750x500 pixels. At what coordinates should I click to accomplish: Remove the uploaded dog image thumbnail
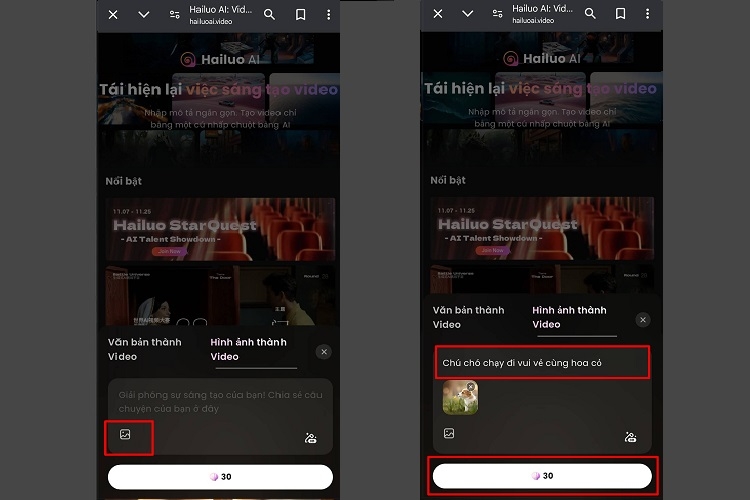click(471, 386)
